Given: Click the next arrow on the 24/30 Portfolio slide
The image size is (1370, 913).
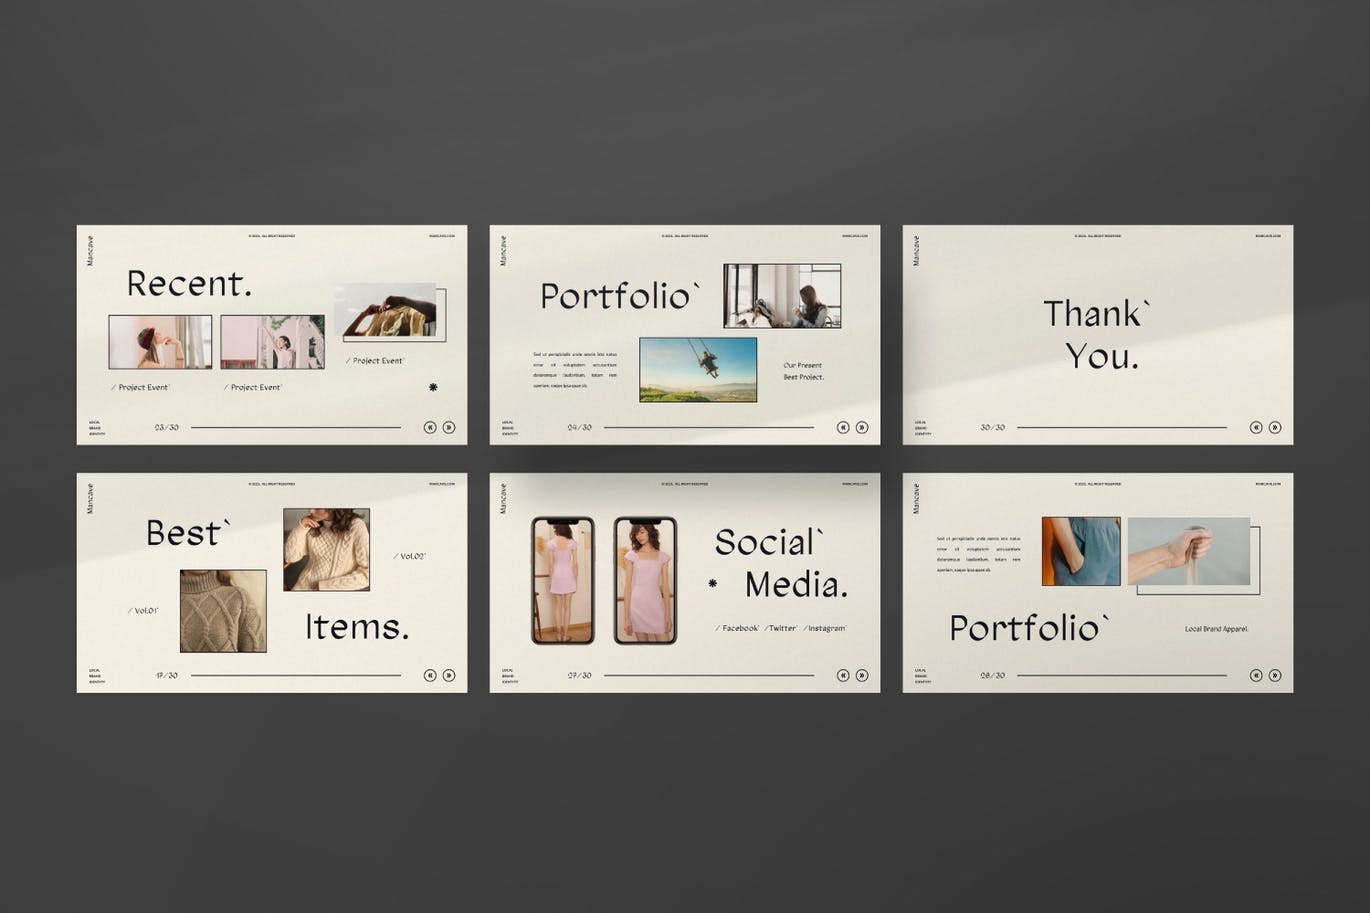Looking at the screenshot, I should click(862, 427).
